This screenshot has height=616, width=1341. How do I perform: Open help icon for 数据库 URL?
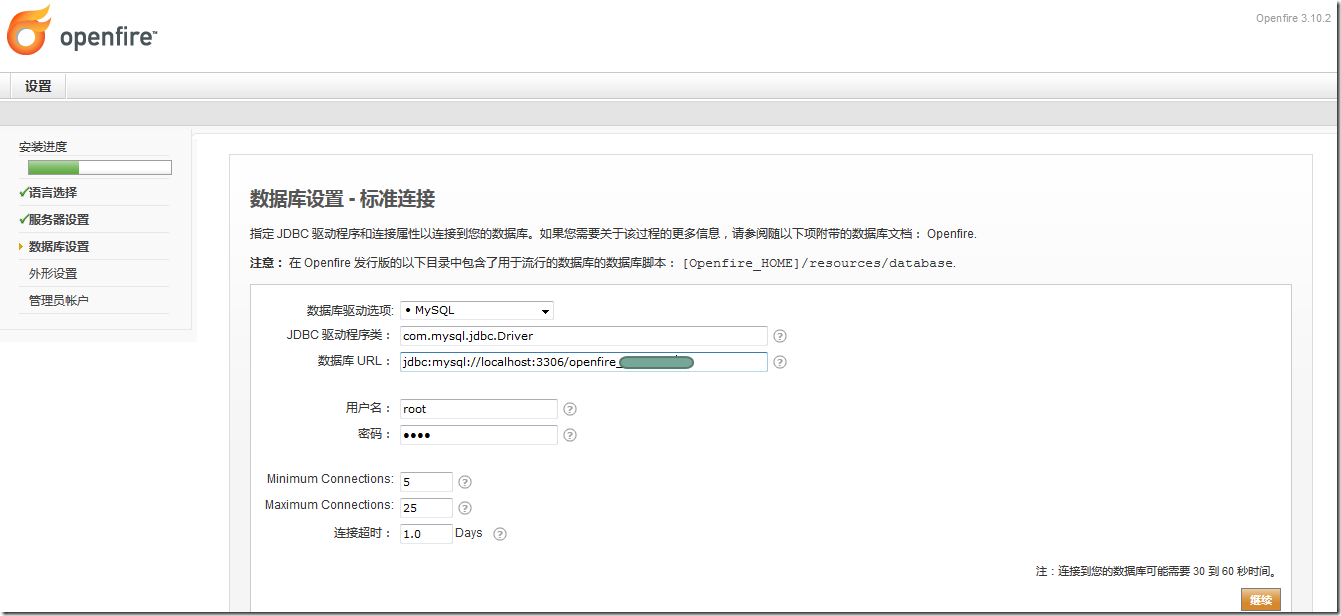pyautogui.click(x=780, y=362)
